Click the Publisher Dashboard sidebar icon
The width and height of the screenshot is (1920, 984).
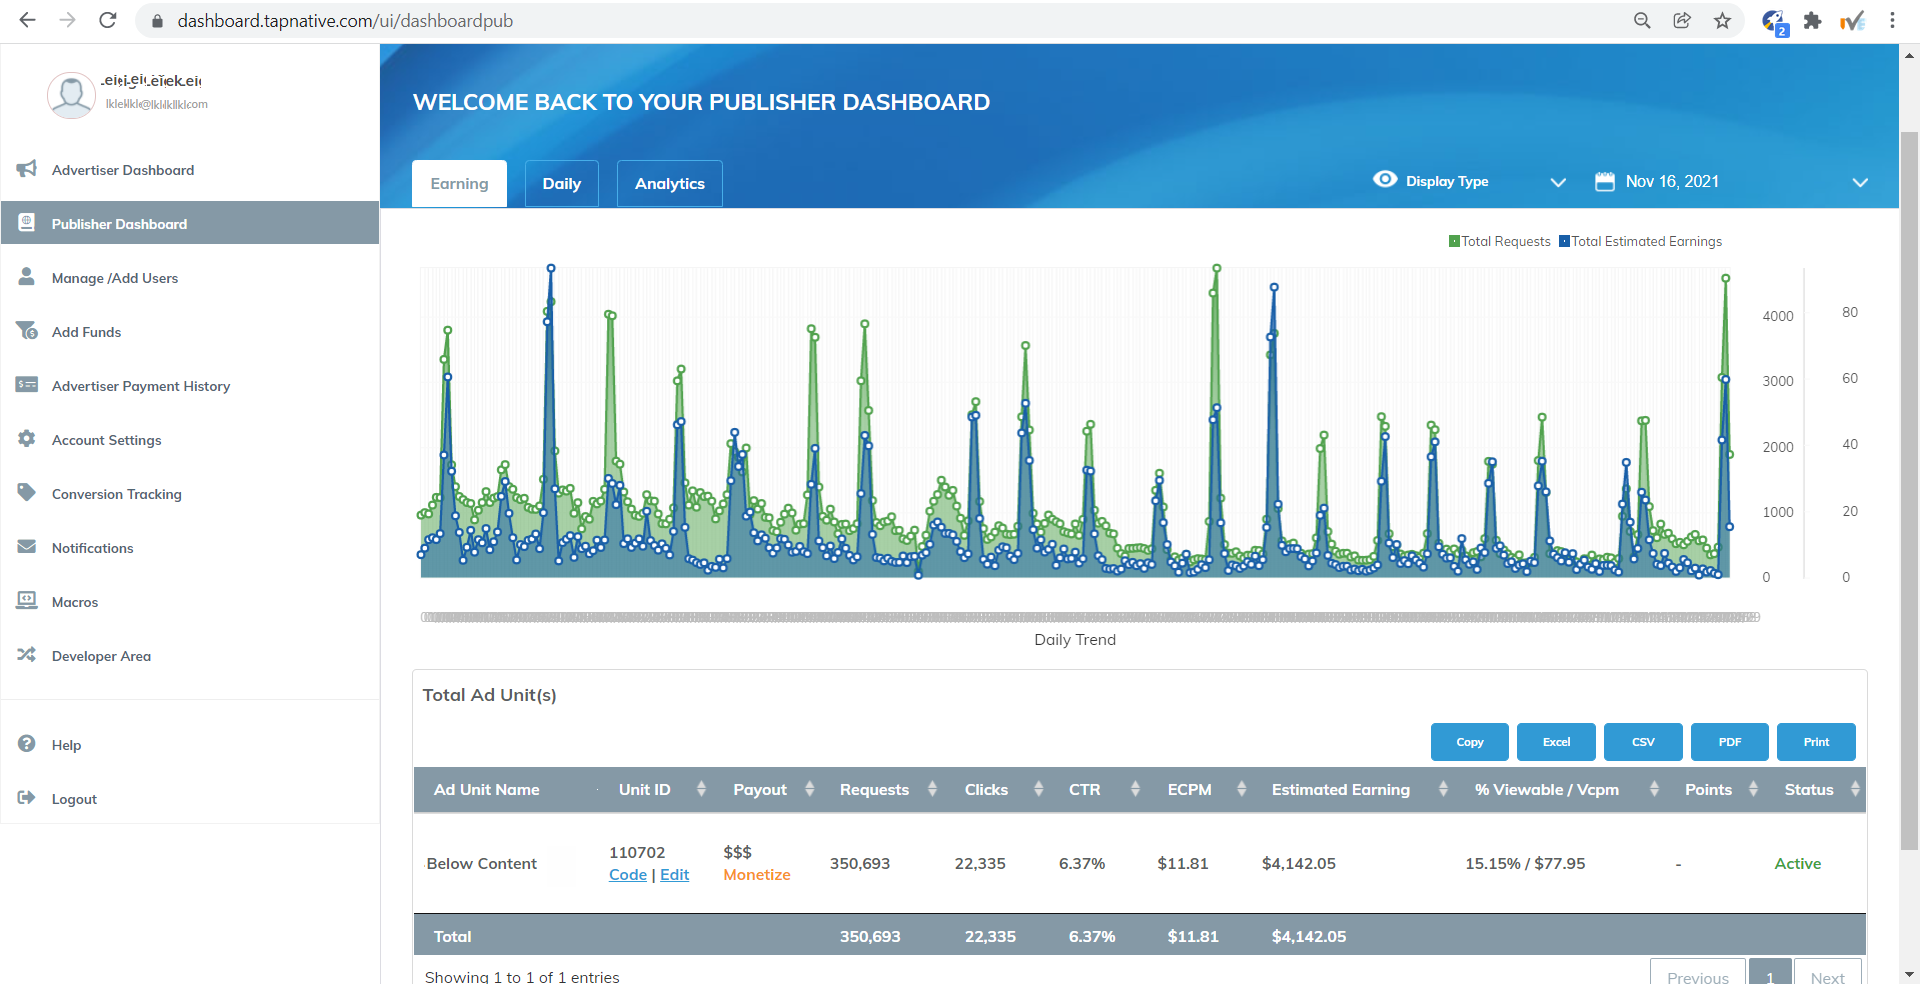[x=27, y=223]
